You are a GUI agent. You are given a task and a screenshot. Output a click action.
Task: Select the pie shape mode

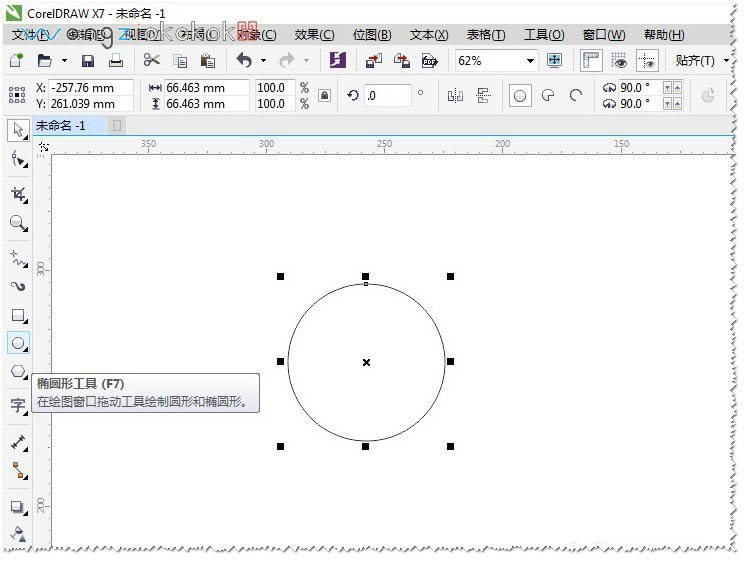click(x=548, y=96)
